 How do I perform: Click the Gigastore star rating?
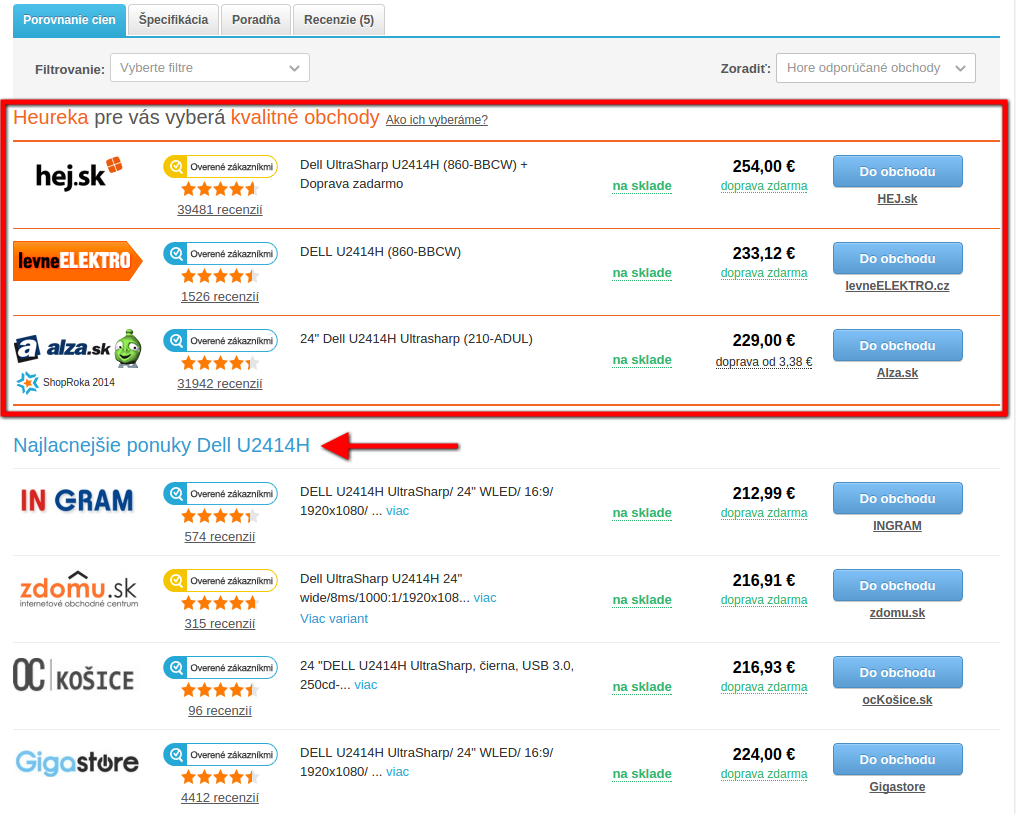[219, 777]
